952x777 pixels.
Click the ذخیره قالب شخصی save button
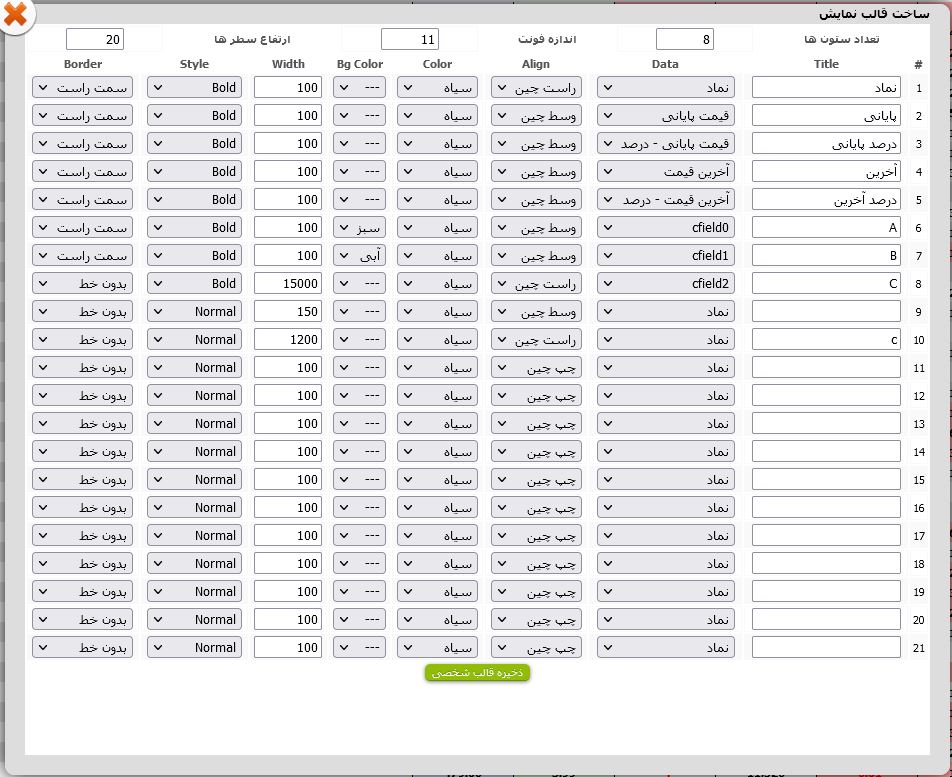click(x=477, y=673)
